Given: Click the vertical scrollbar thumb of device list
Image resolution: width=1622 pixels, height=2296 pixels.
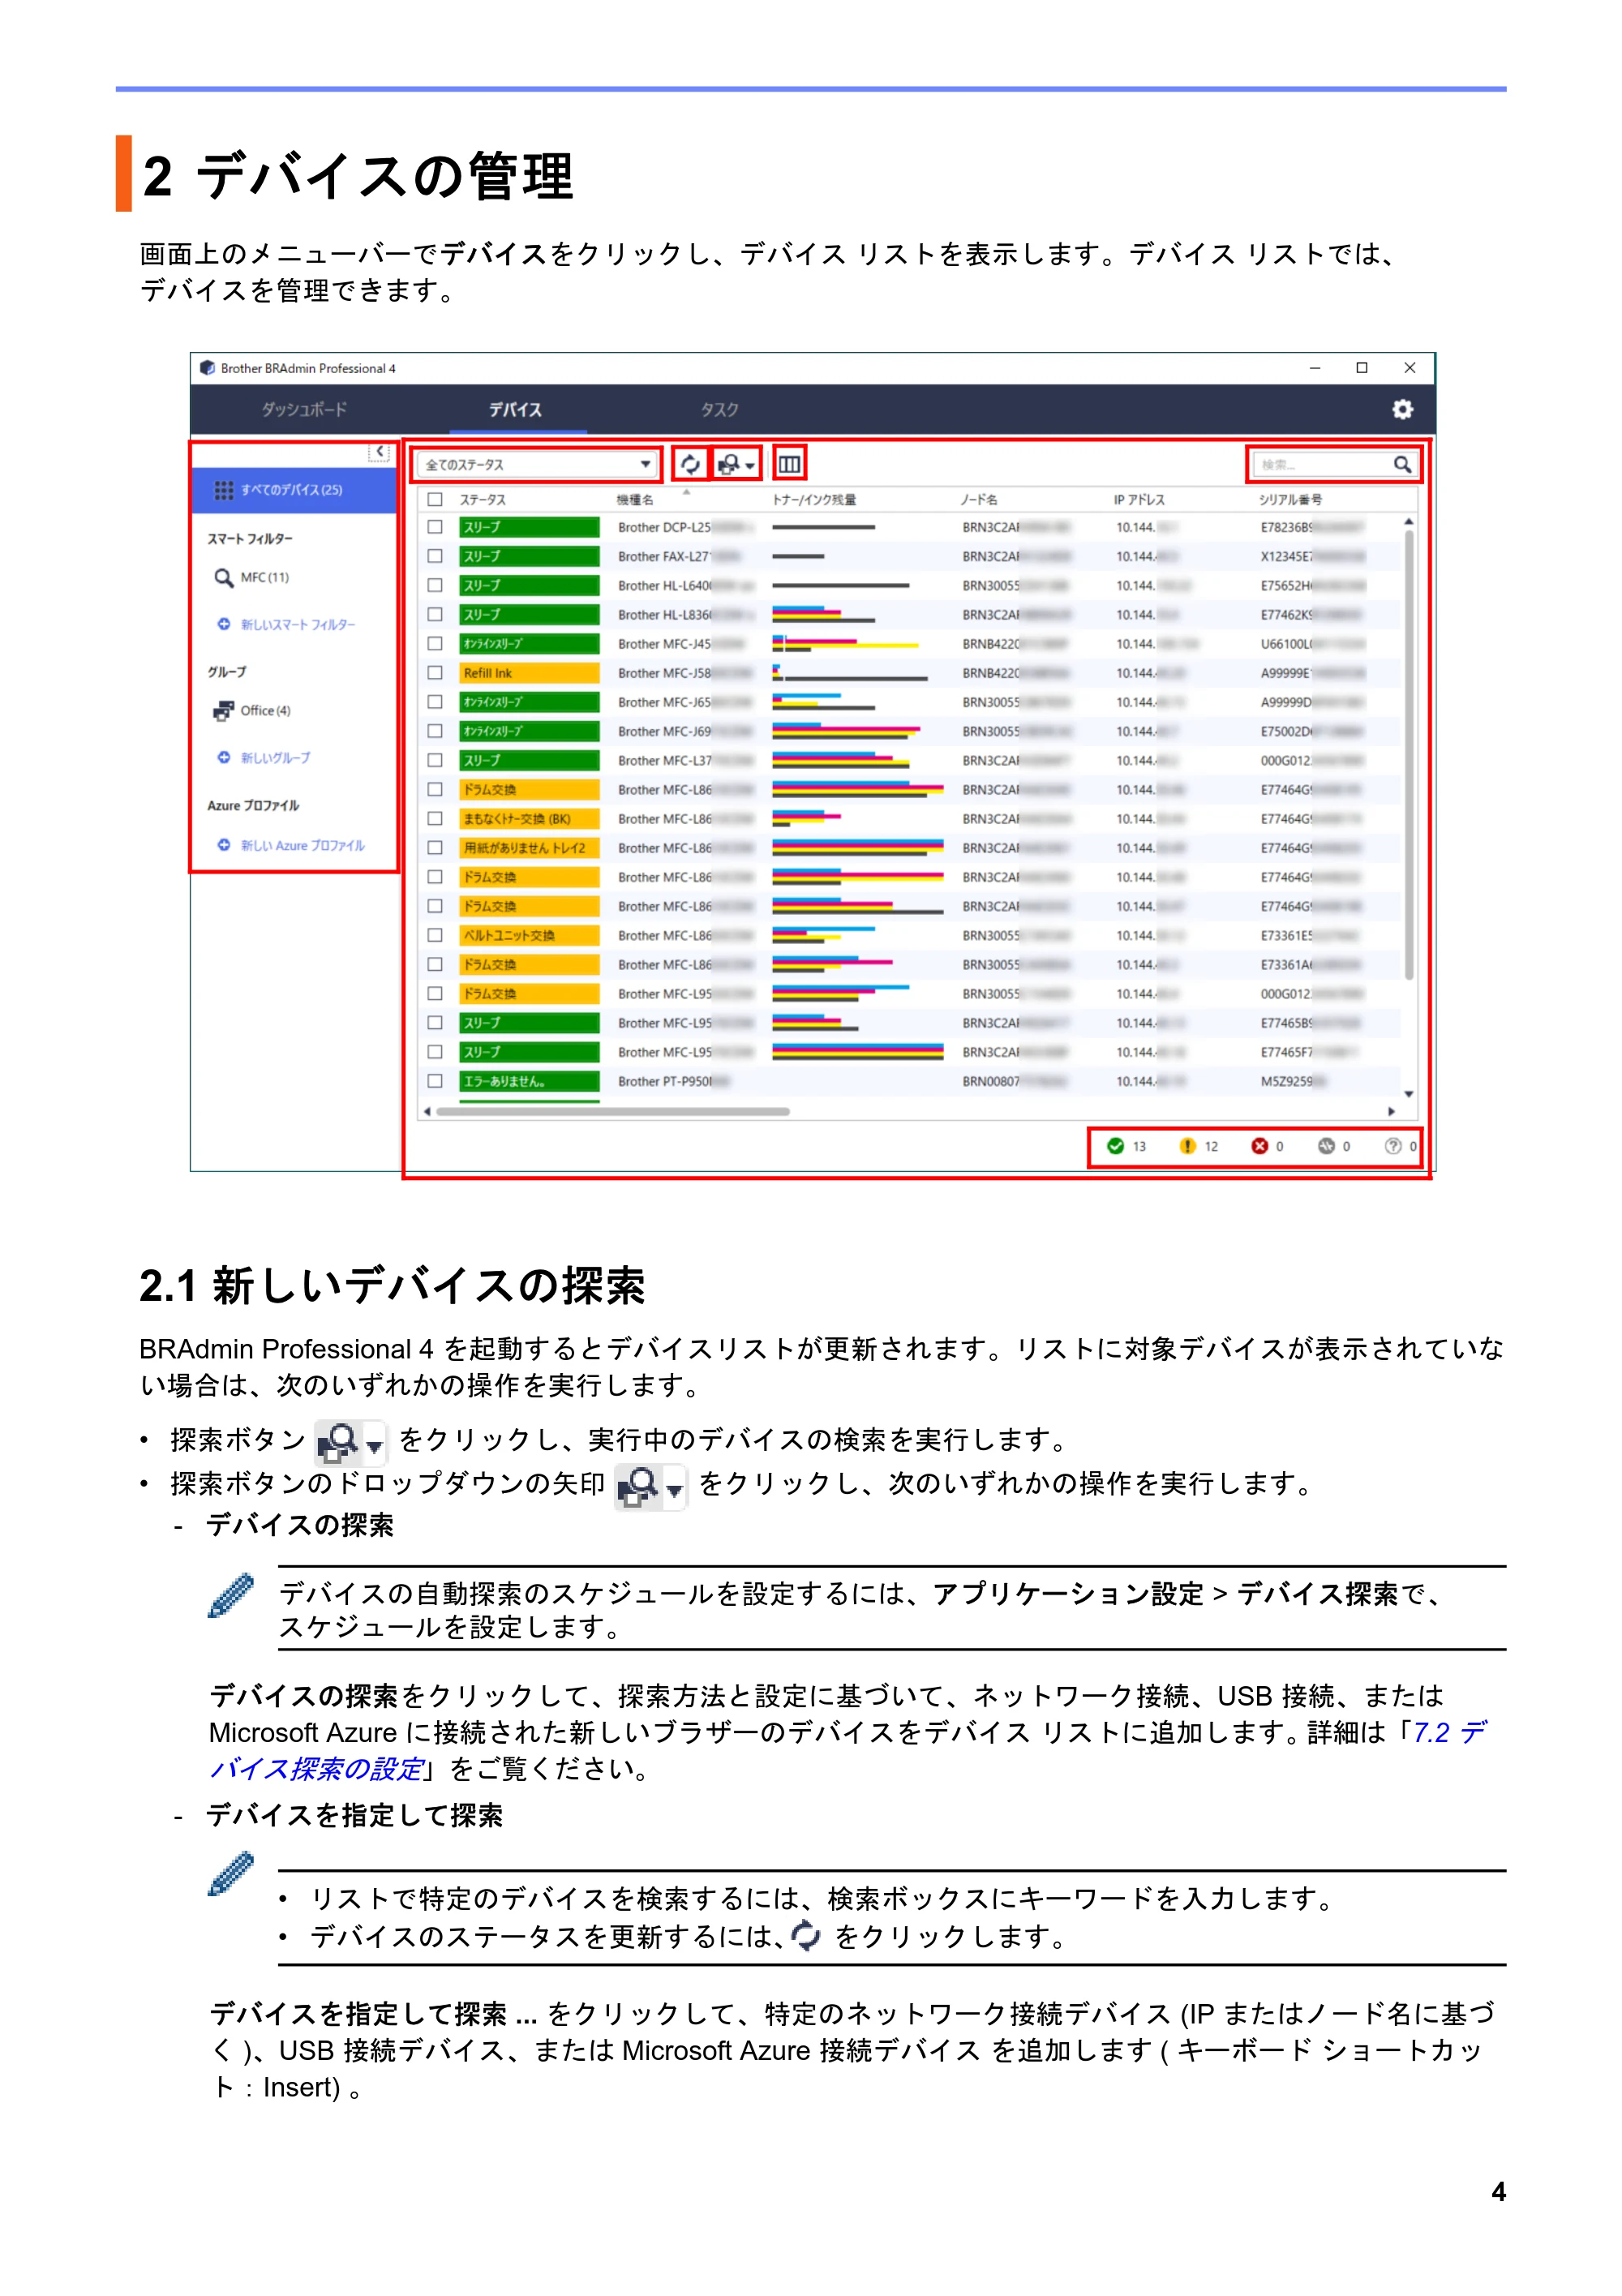Looking at the screenshot, I should point(1408,755).
